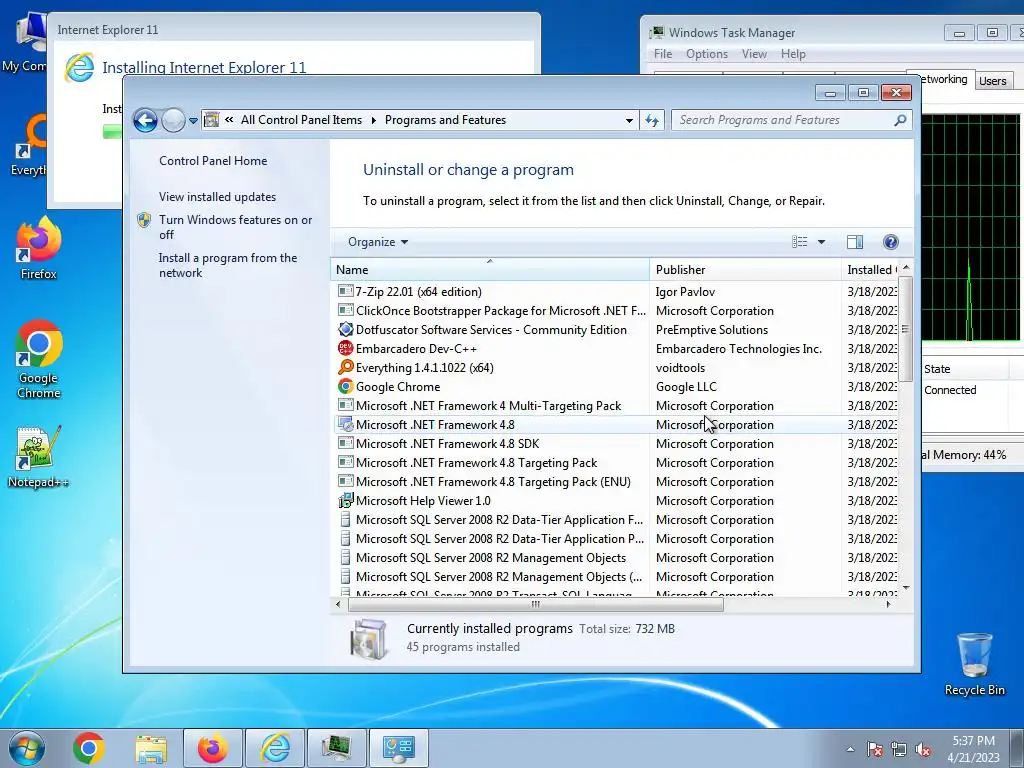
Task: Click Task Manager taskbar icon
Action: 337,748
